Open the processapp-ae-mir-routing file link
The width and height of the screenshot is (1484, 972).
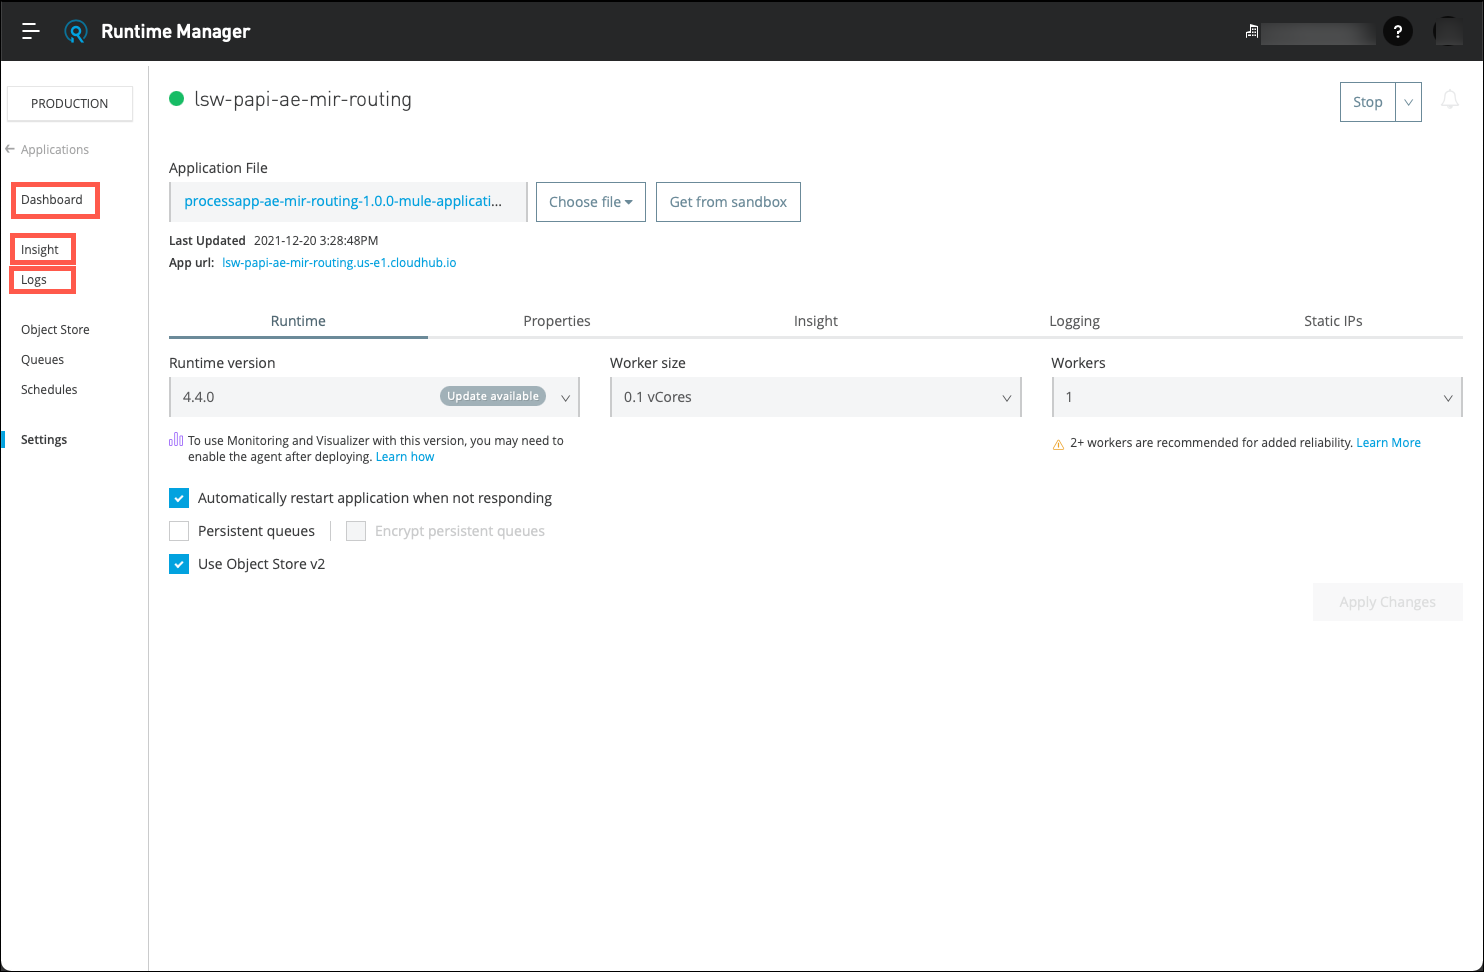[343, 201]
